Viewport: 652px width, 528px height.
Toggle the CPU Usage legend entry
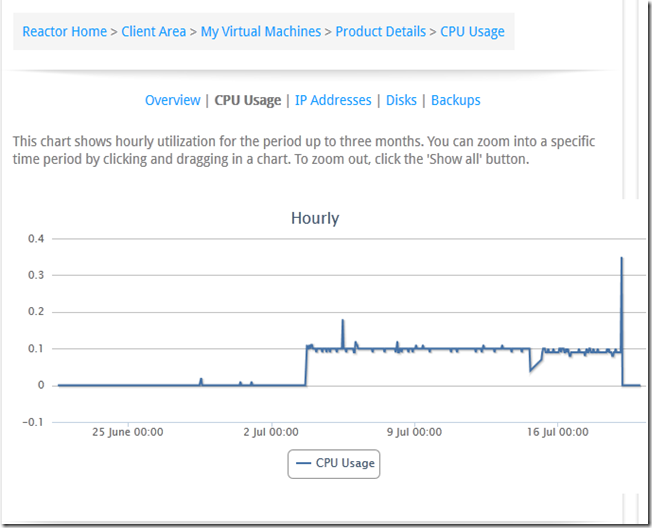pos(334,464)
